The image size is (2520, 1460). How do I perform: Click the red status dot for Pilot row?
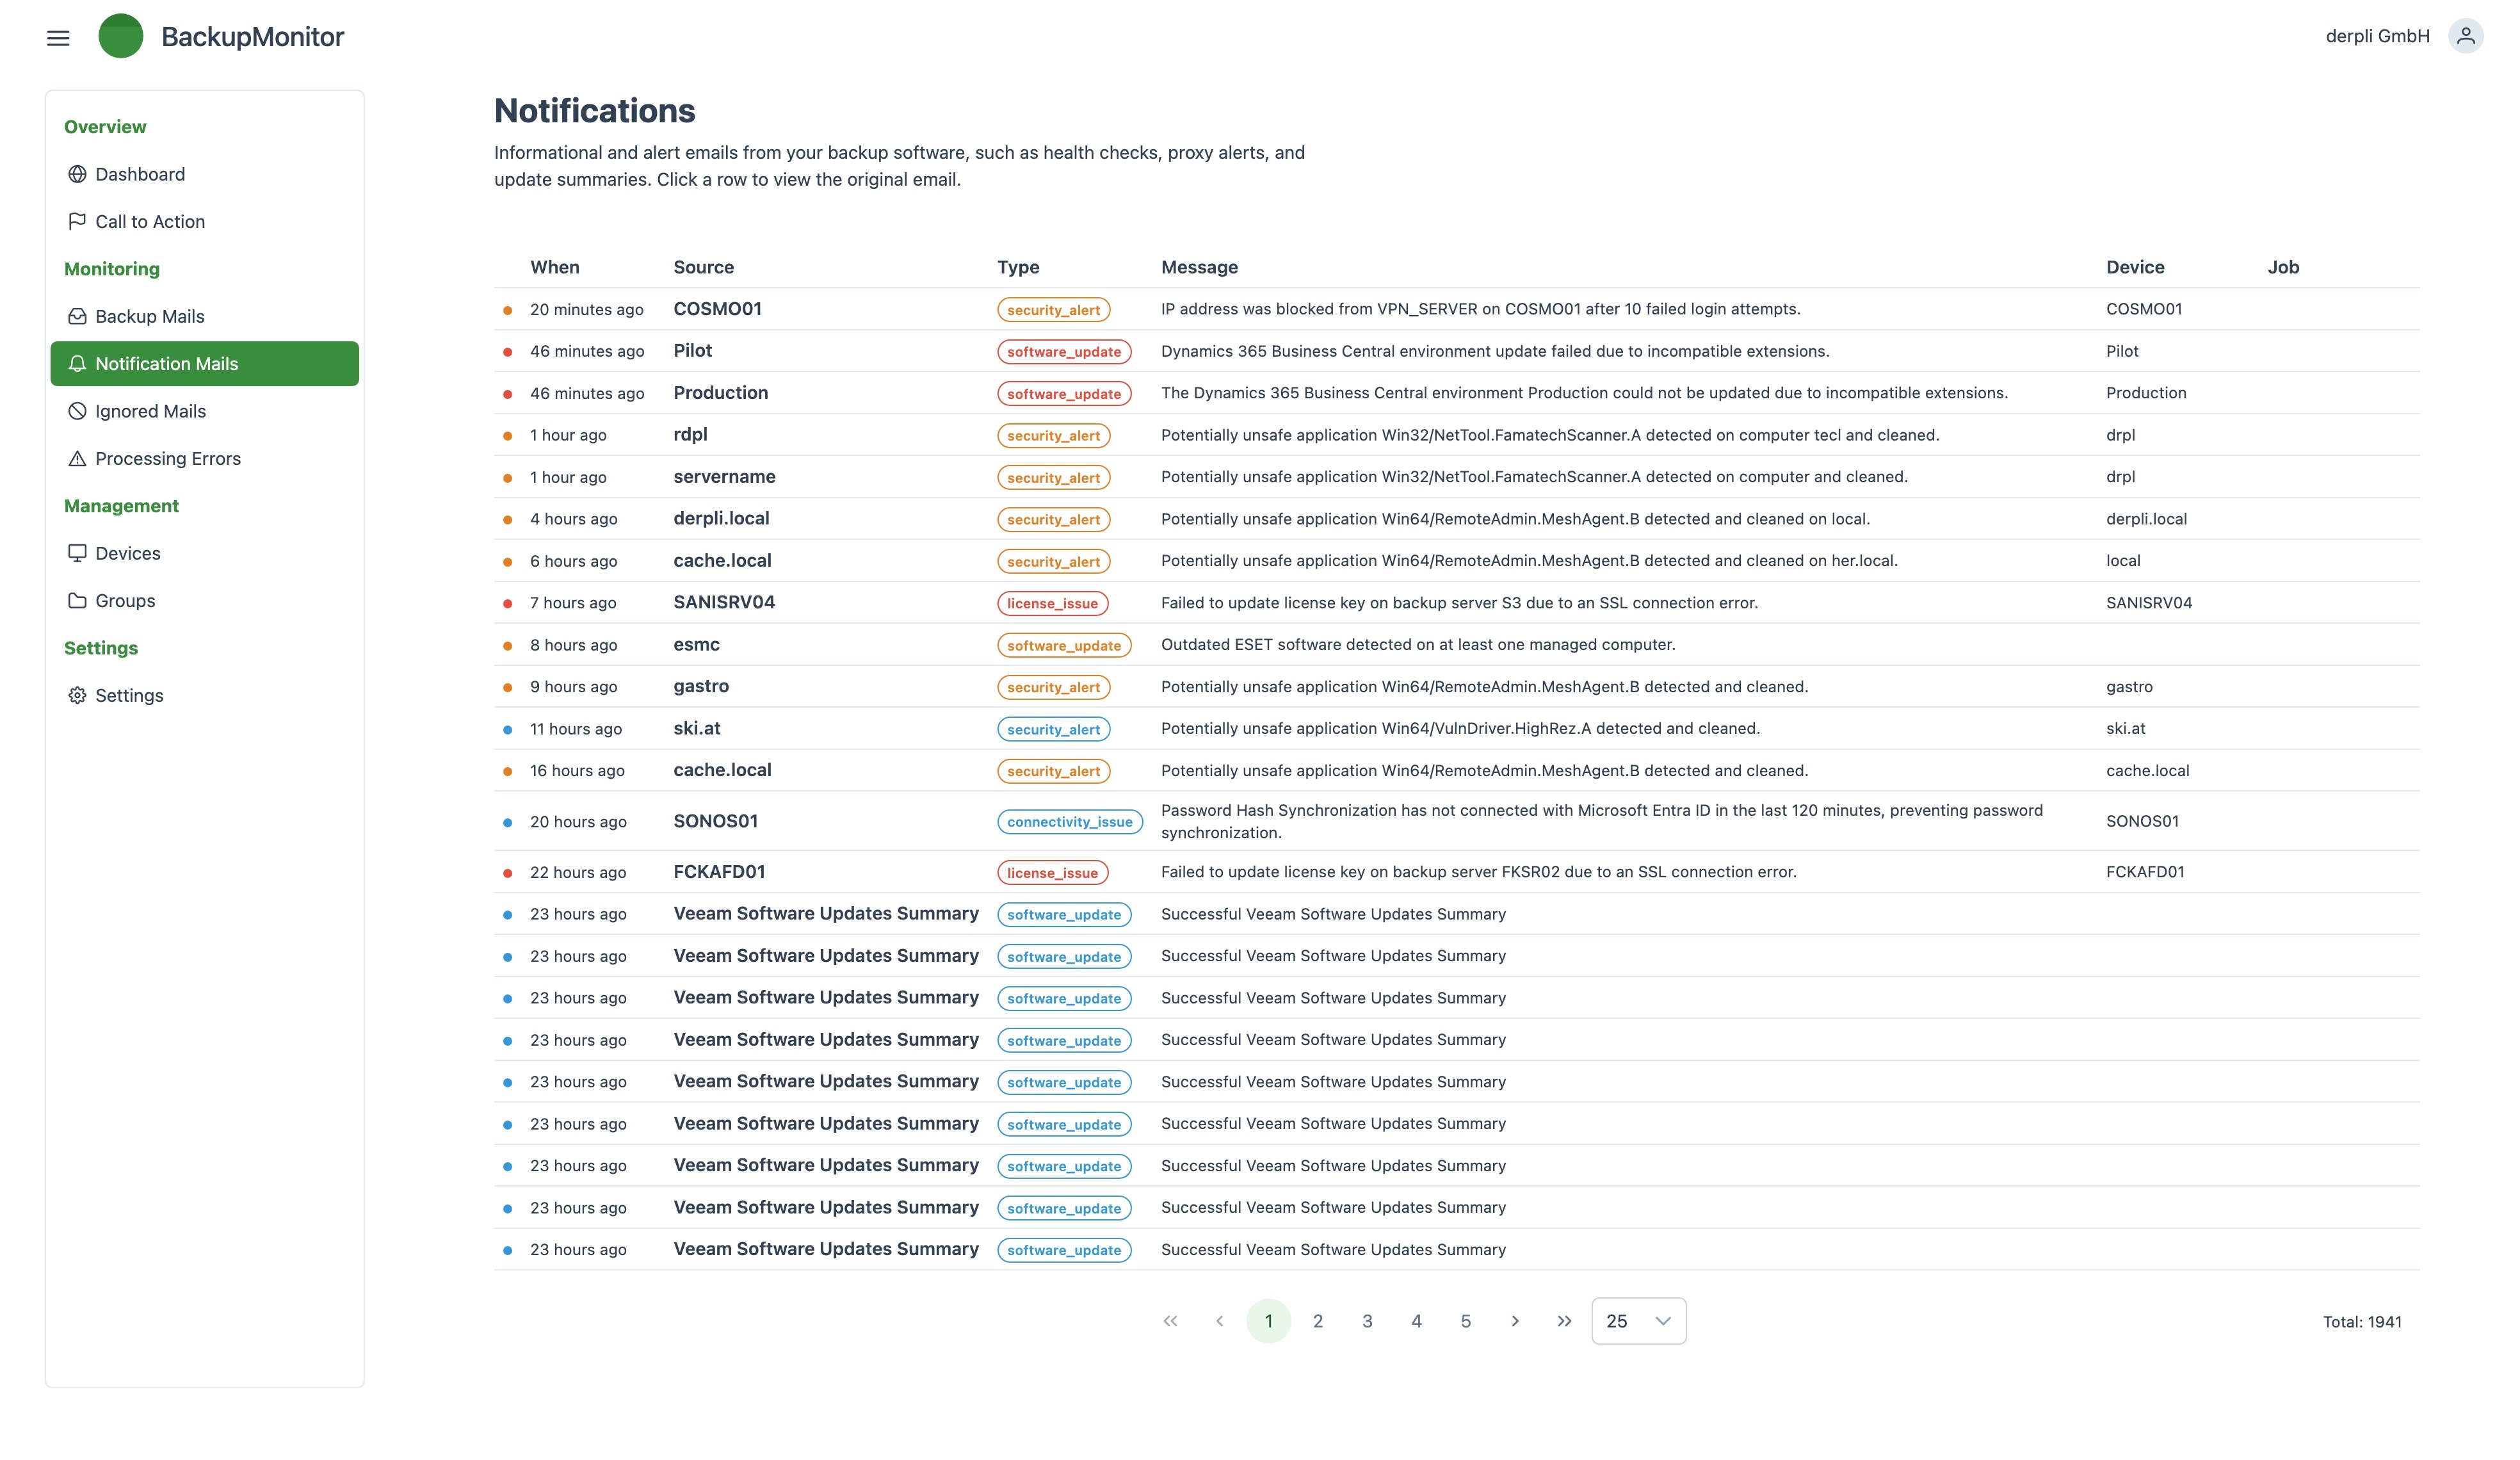508,352
